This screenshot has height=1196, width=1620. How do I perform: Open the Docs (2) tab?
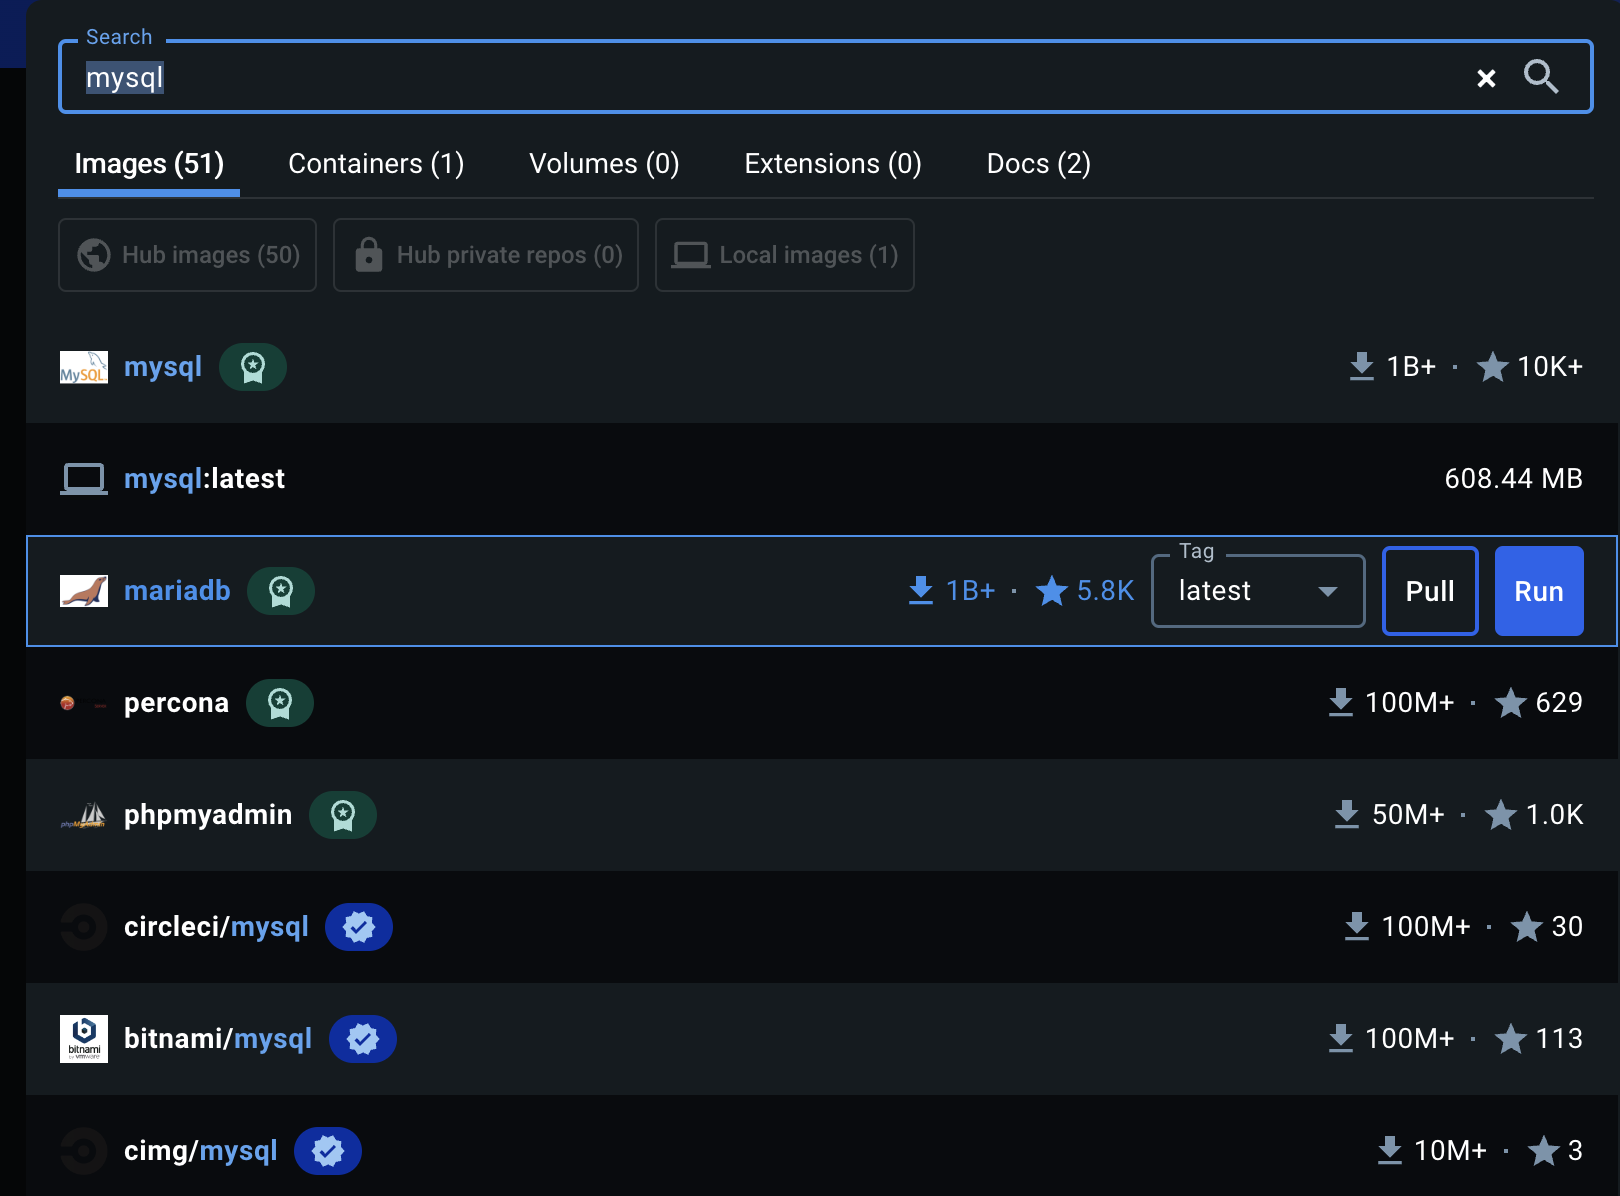[x=1038, y=164]
